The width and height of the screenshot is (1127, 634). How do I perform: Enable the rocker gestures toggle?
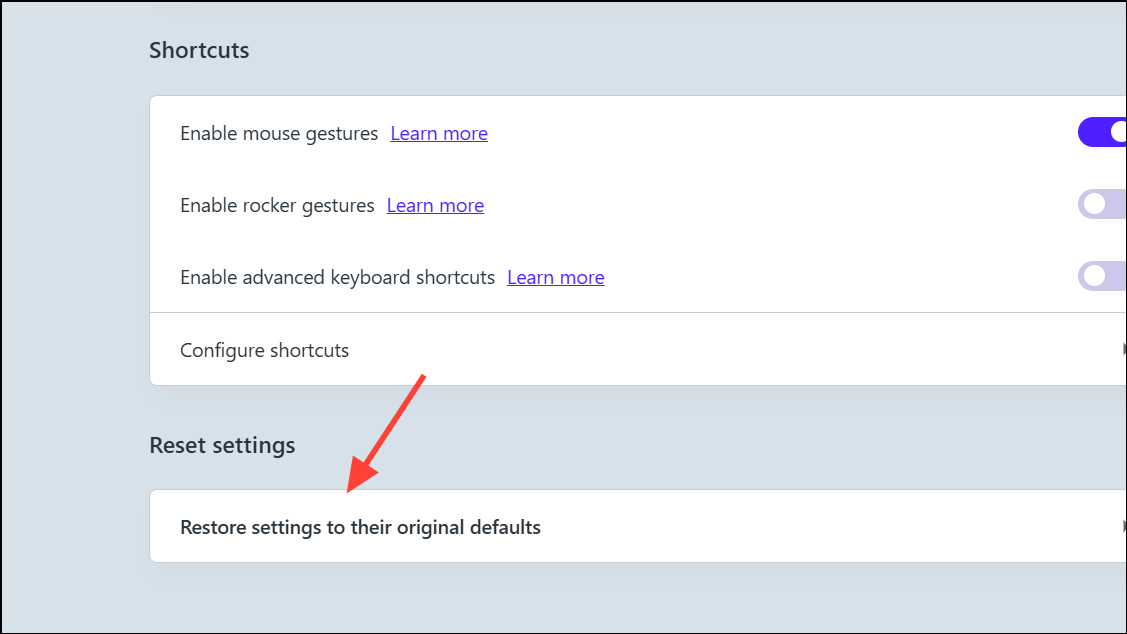[x=1103, y=204]
